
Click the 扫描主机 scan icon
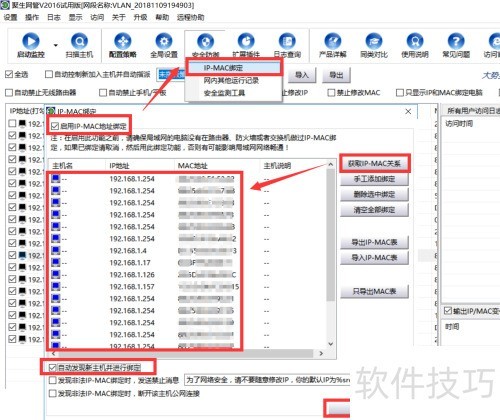click(79, 41)
